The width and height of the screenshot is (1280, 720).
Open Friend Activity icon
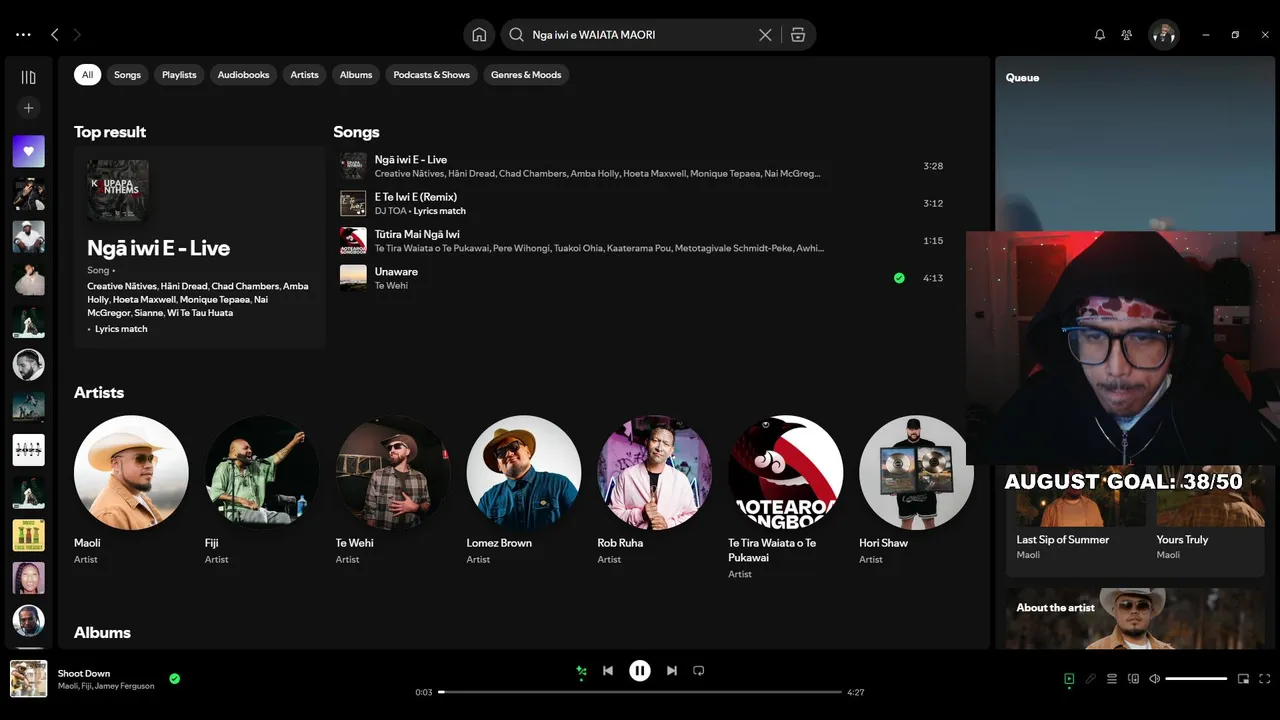point(1127,35)
